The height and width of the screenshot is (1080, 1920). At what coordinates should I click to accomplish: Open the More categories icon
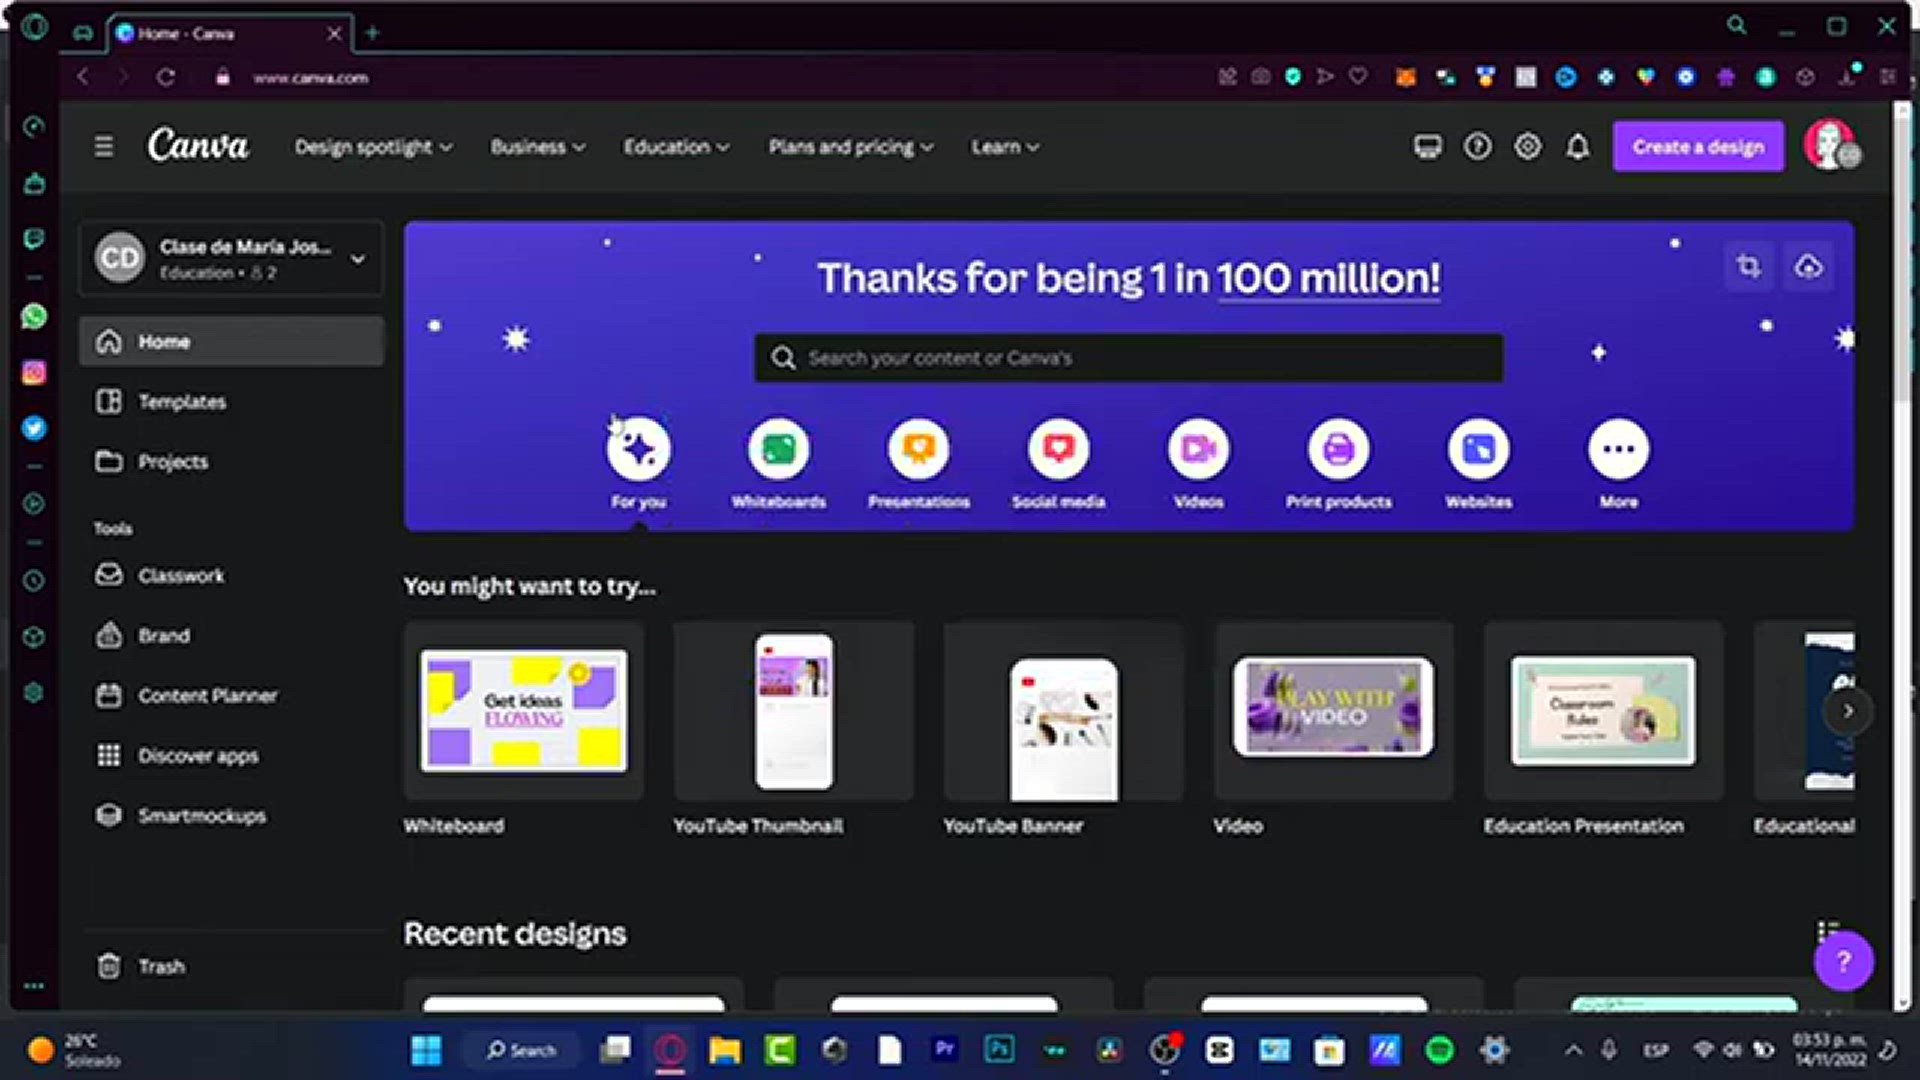point(1618,449)
